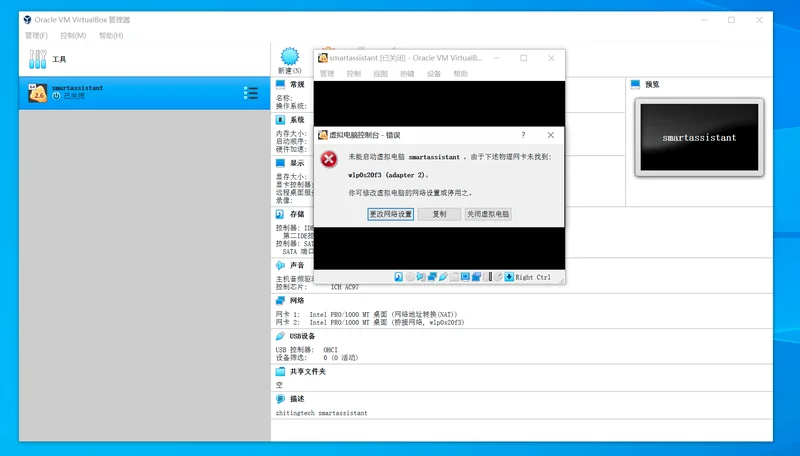Image resolution: width=800 pixels, height=456 pixels.
Task: Click the shared folders status bar indicator
Action: pyautogui.click(x=454, y=277)
